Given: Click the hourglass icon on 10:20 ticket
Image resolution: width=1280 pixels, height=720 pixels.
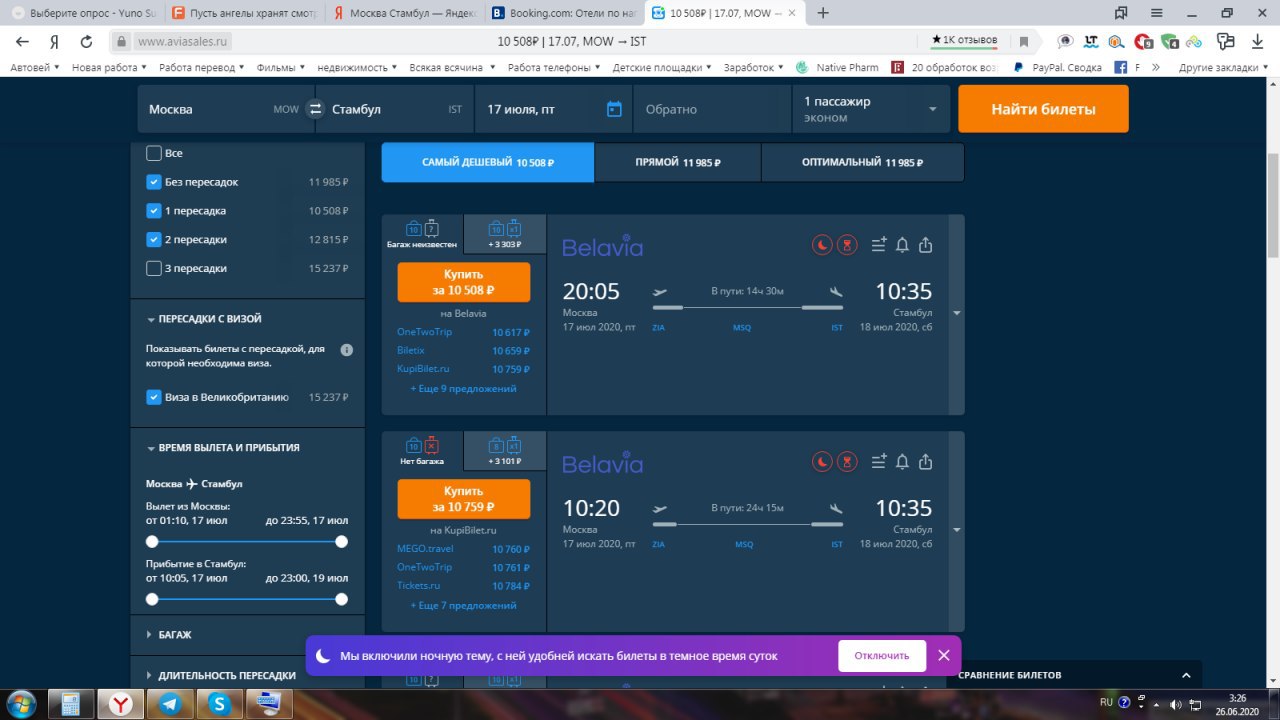Looking at the screenshot, I should pyautogui.click(x=847, y=461).
